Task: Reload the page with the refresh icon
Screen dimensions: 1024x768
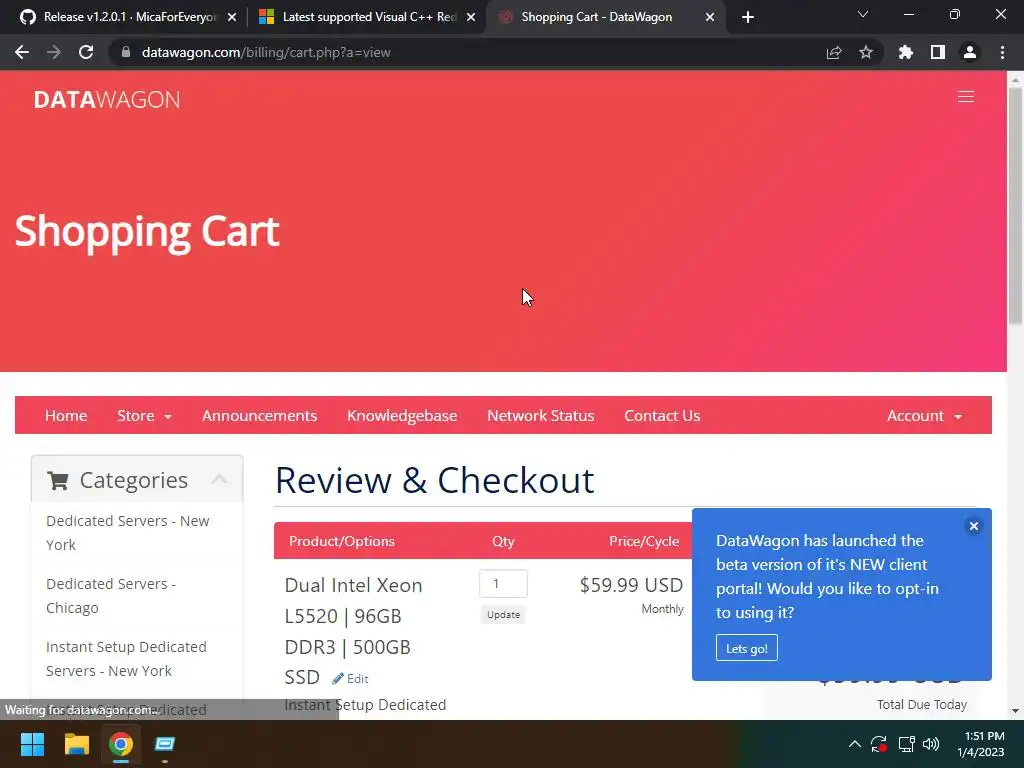Action: (x=86, y=52)
